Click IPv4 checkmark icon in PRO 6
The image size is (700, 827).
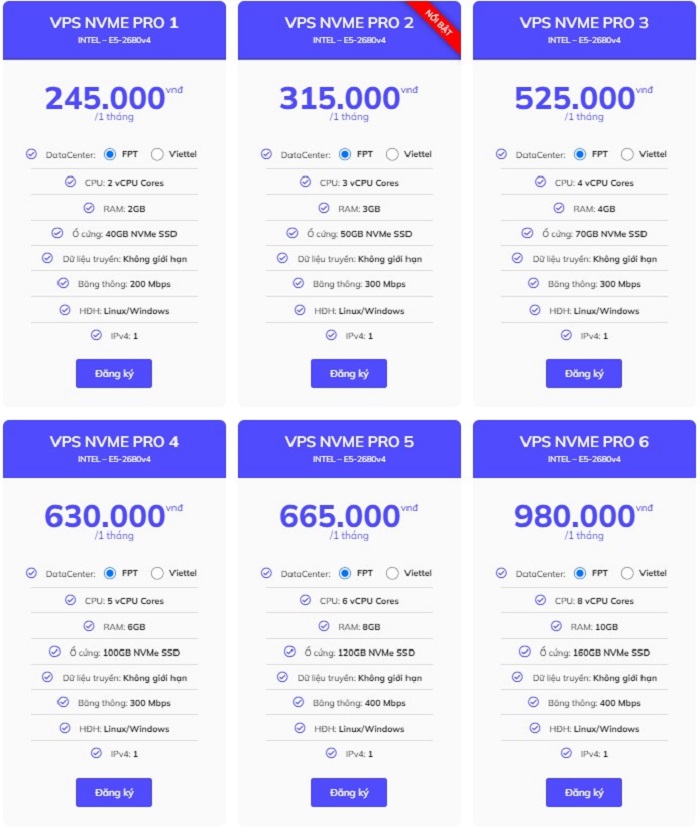(x=566, y=753)
